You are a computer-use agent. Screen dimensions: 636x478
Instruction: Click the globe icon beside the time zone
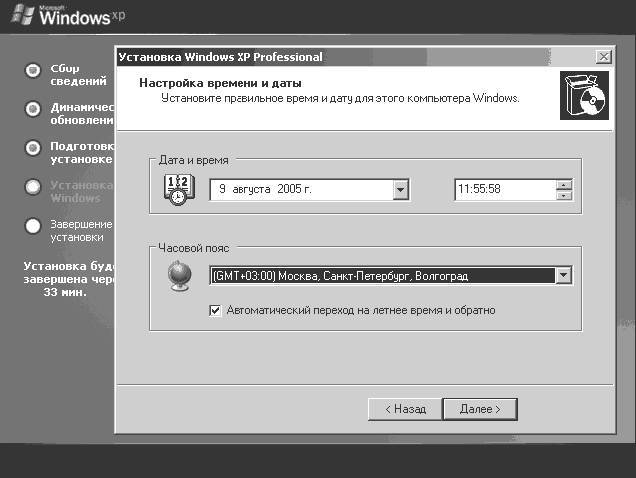[x=179, y=277]
